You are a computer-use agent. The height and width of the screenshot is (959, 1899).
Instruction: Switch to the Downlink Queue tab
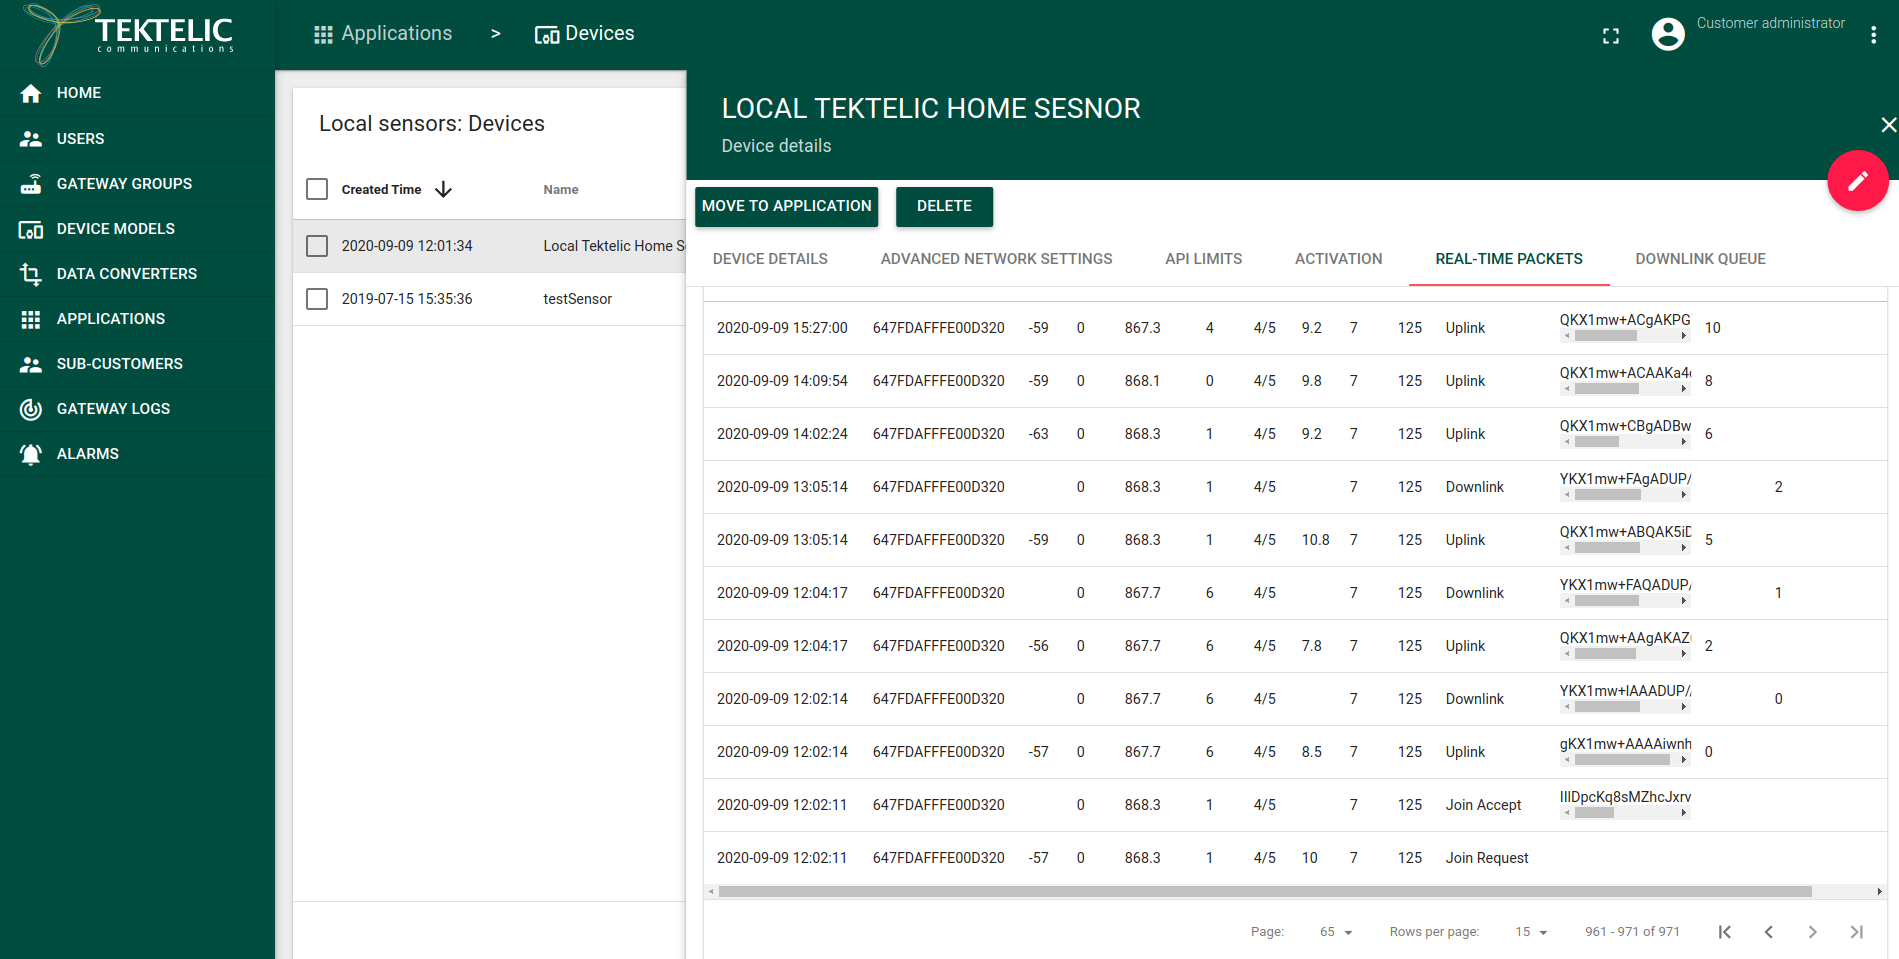(x=1700, y=258)
